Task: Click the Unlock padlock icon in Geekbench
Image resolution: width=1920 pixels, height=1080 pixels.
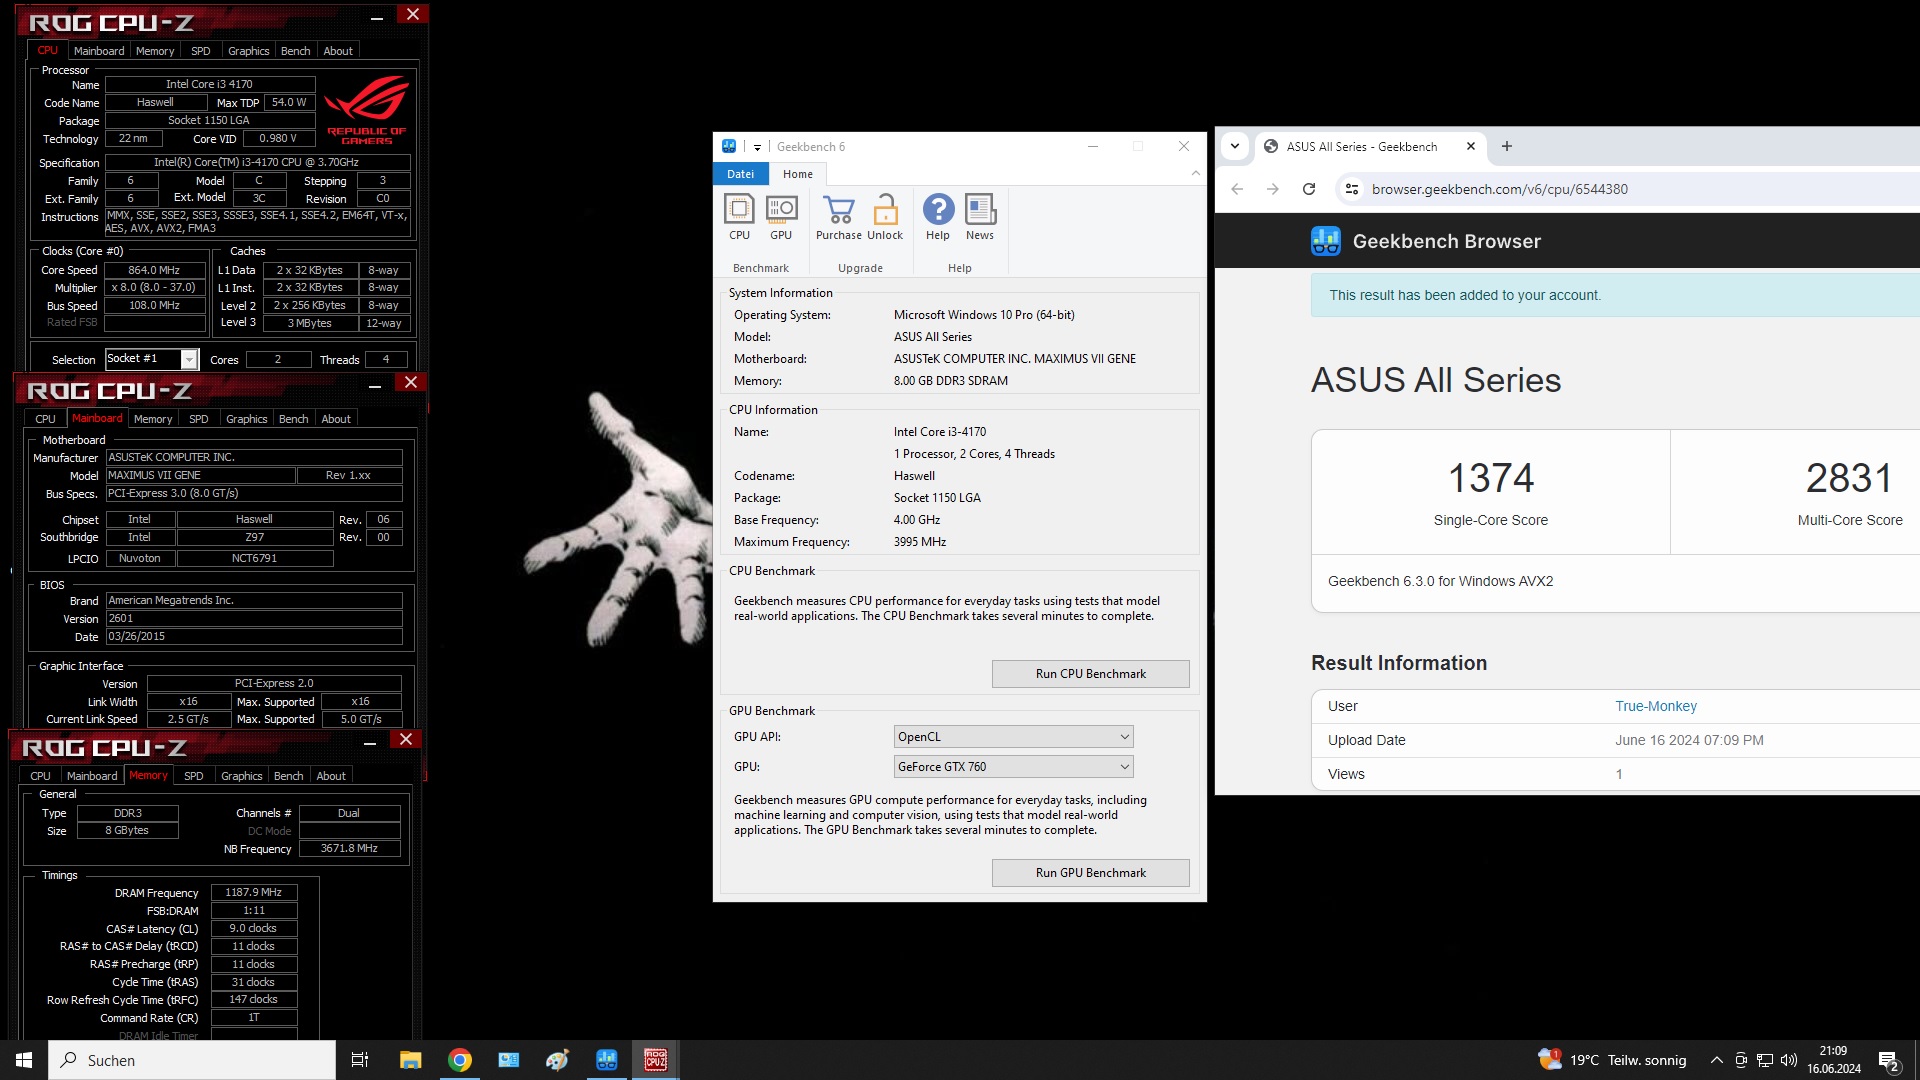Action: 885,217
